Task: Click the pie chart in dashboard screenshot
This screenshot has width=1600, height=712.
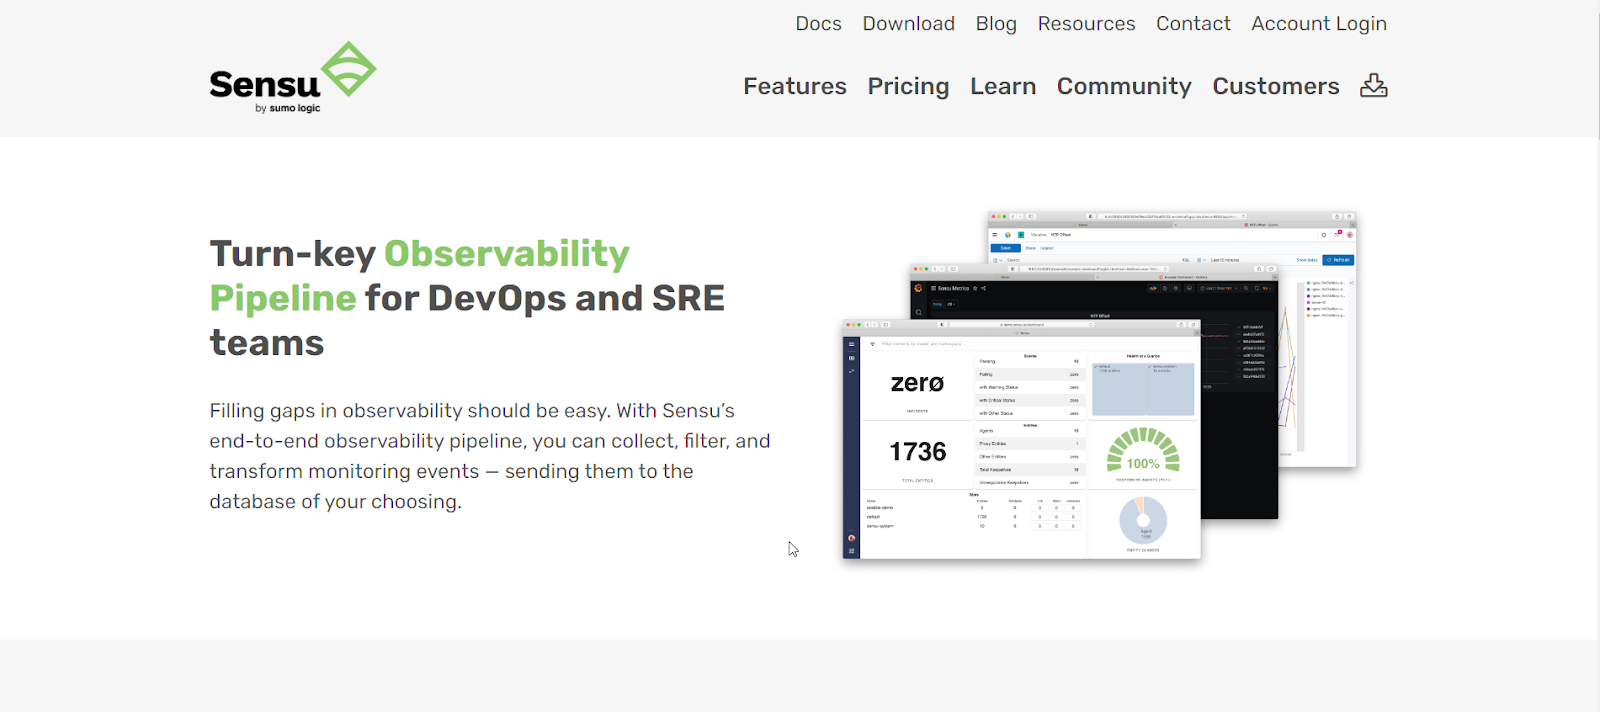Action: click(x=1143, y=520)
